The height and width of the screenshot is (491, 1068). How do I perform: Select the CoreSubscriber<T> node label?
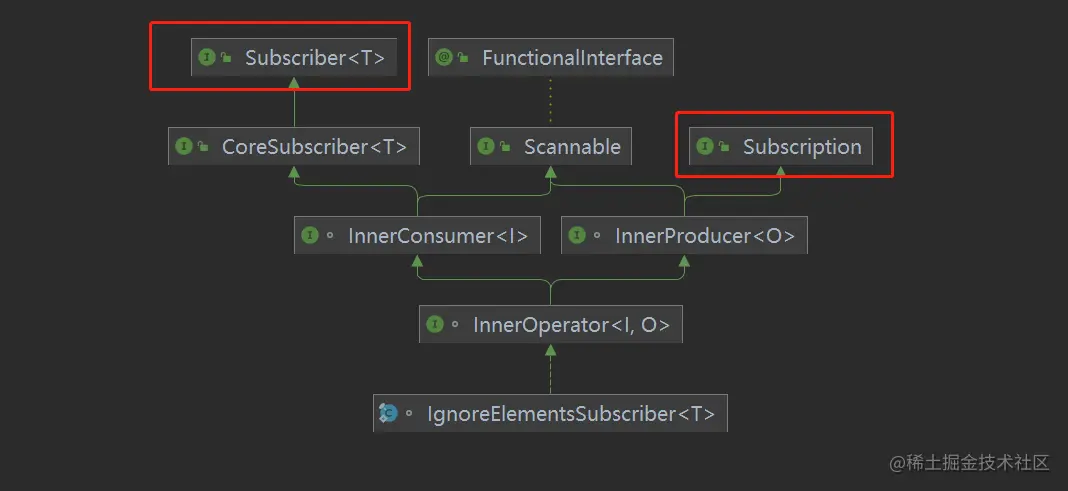314,147
